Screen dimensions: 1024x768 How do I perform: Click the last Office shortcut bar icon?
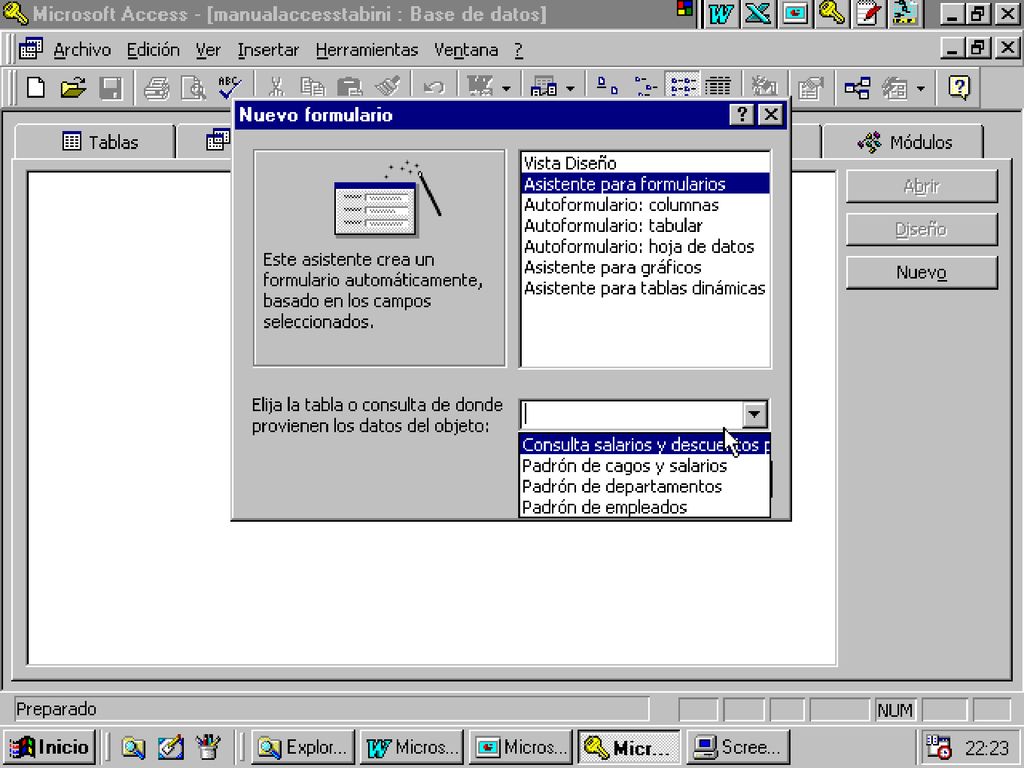coord(906,13)
